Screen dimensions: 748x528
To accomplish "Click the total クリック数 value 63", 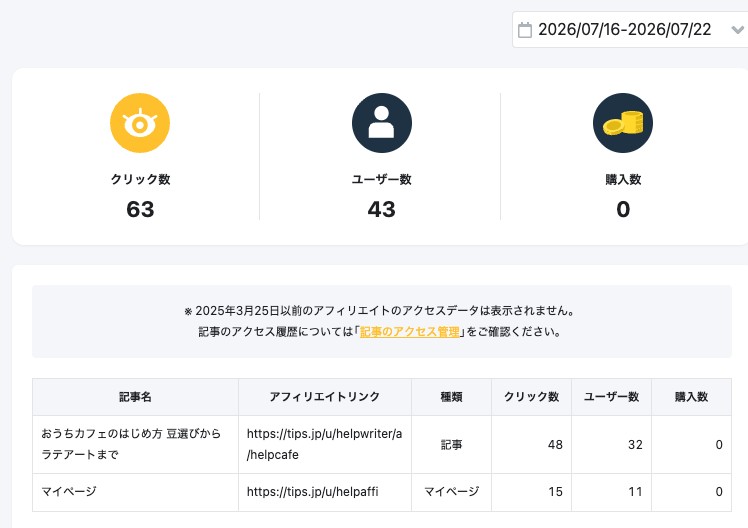I will pyautogui.click(x=140, y=209).
